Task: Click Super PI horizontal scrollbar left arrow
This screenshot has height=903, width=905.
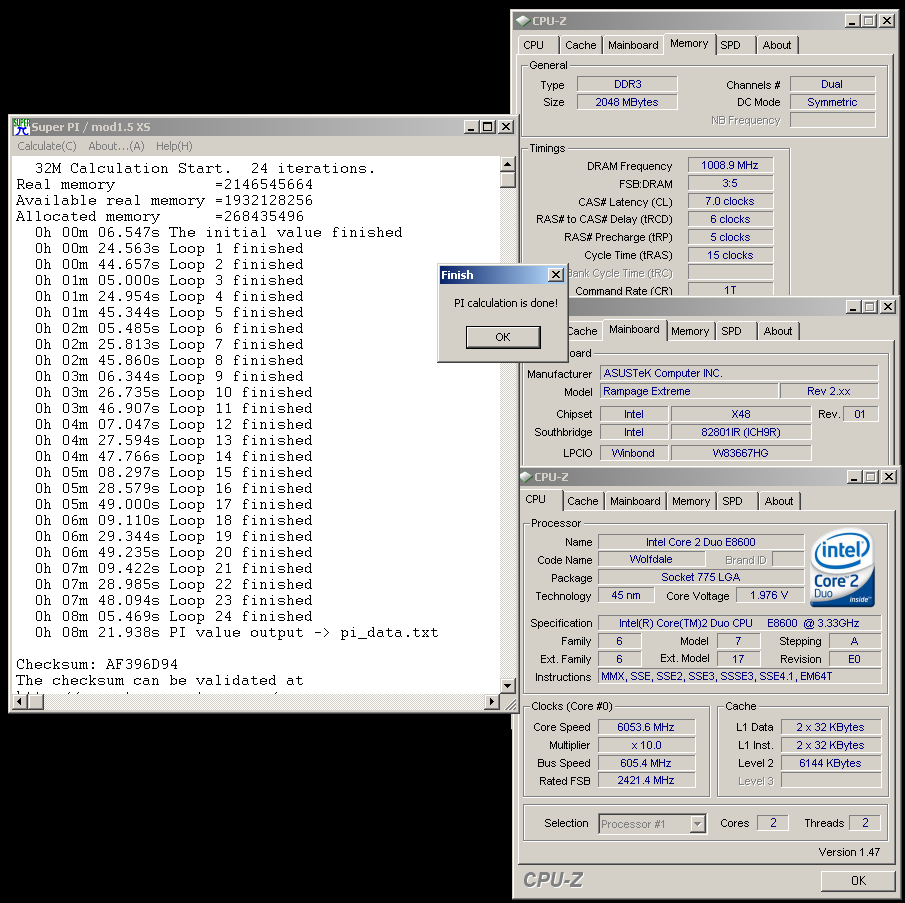Action: (x=20, y=702)
